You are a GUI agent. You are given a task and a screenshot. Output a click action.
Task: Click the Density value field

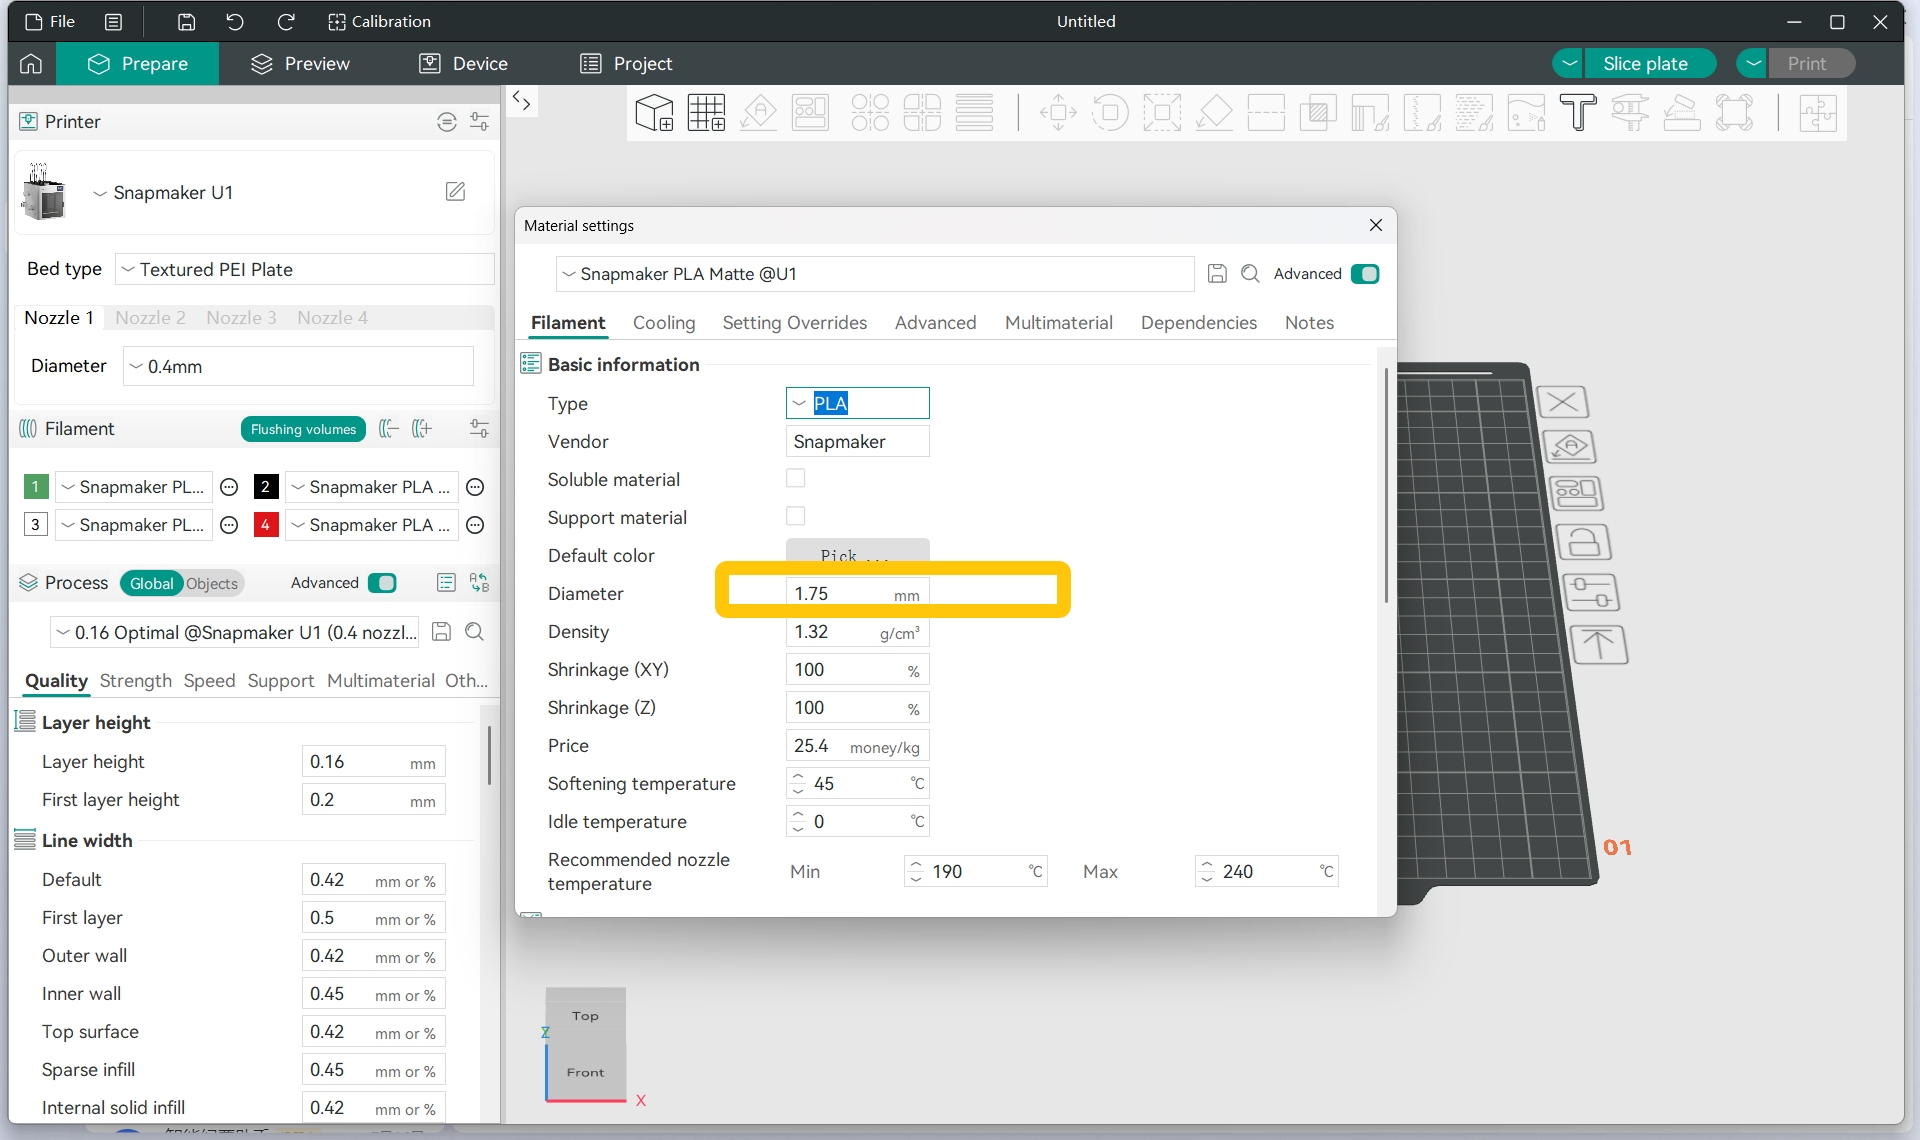858,632
